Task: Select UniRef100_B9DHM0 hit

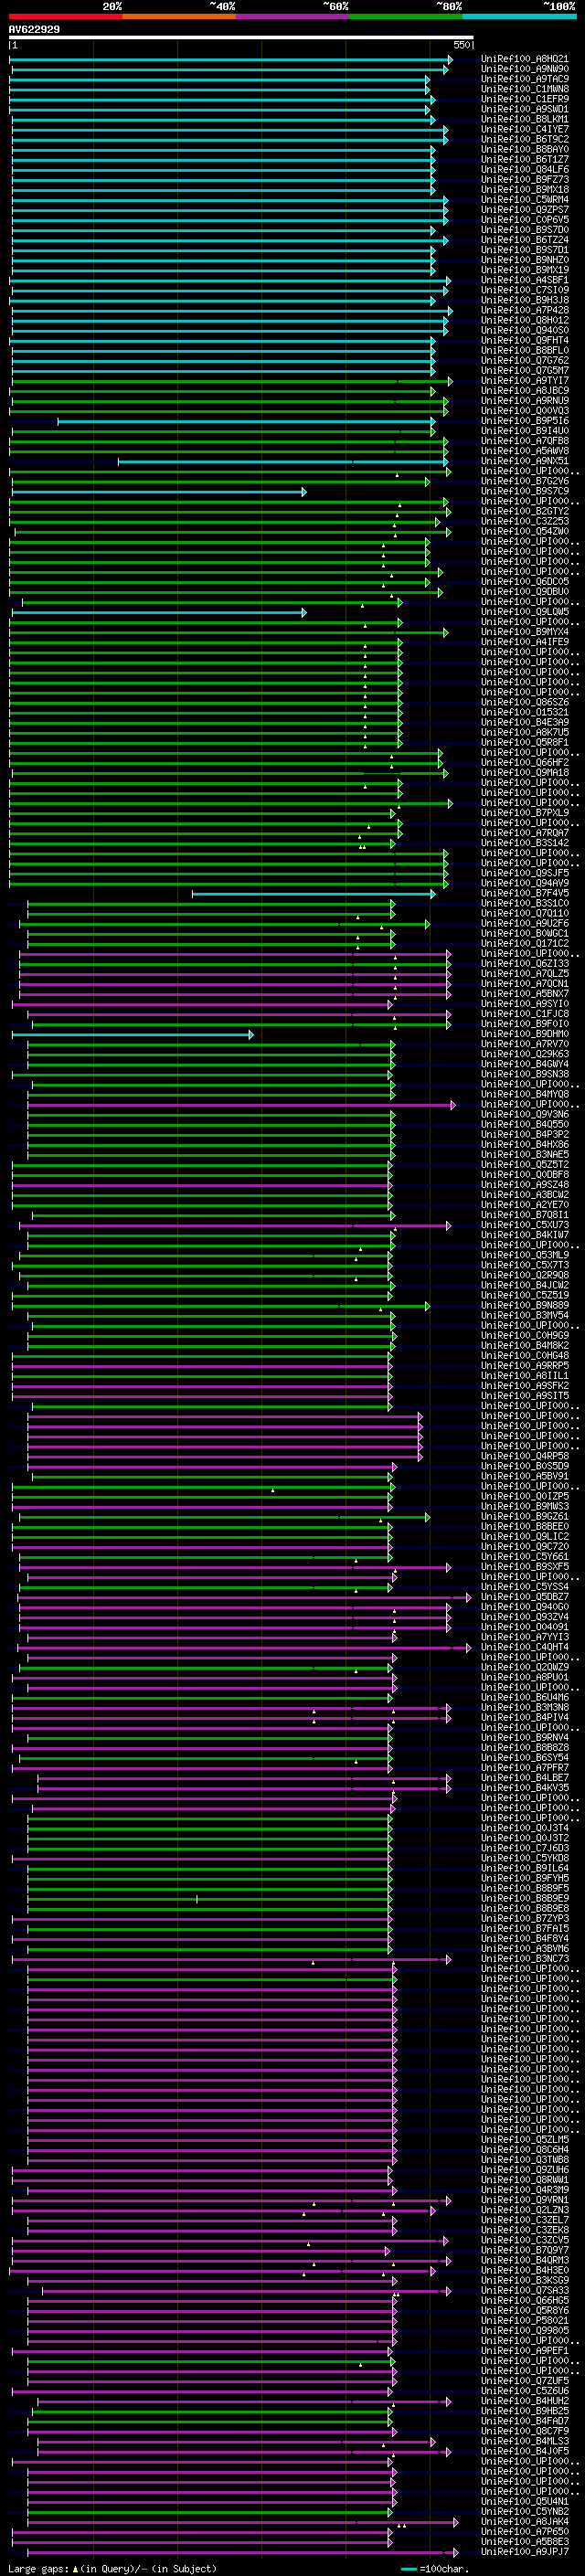Action: click(525, 1034)
